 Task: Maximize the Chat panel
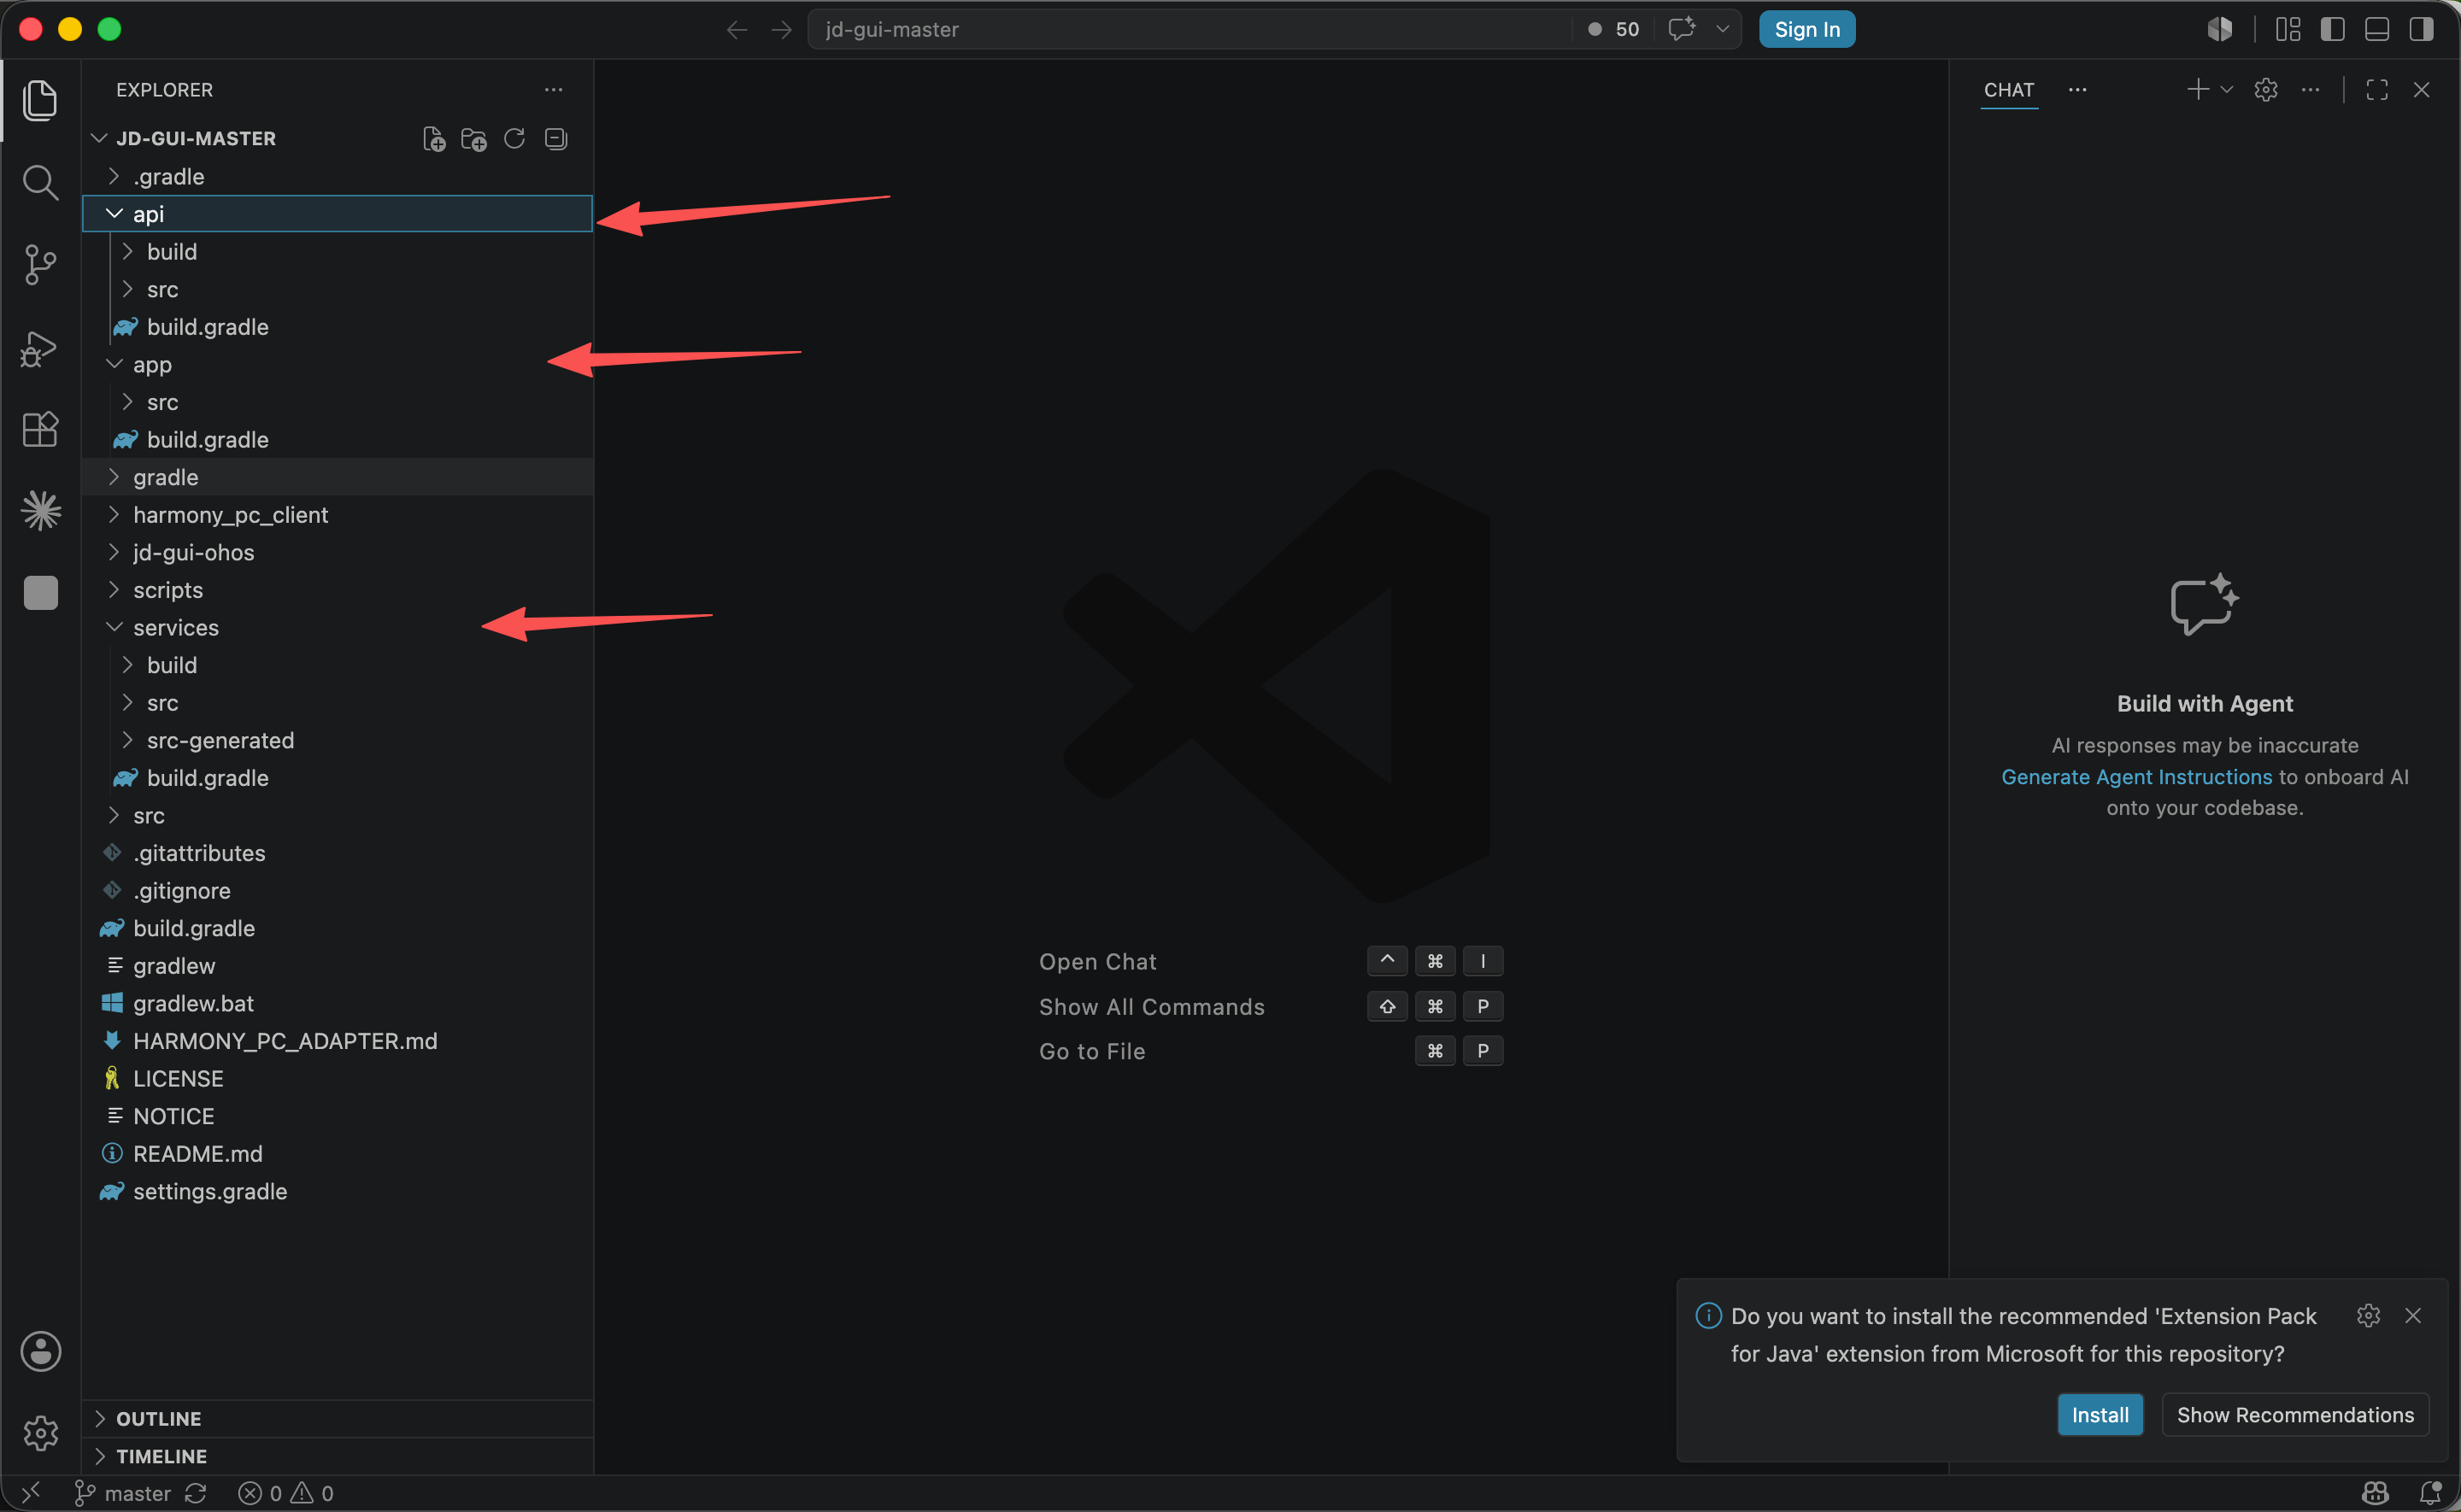(2377, 90)
